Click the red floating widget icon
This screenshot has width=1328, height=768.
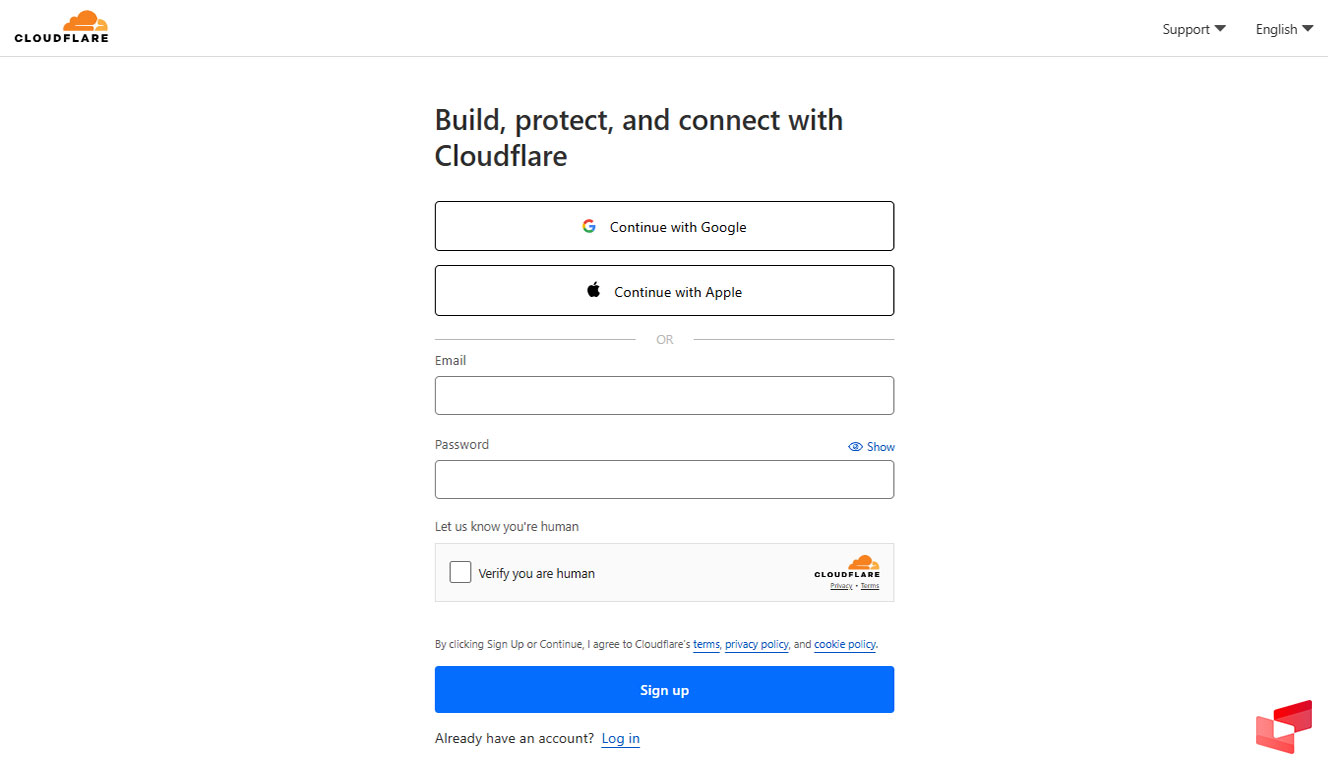(x=1283, y=726)
